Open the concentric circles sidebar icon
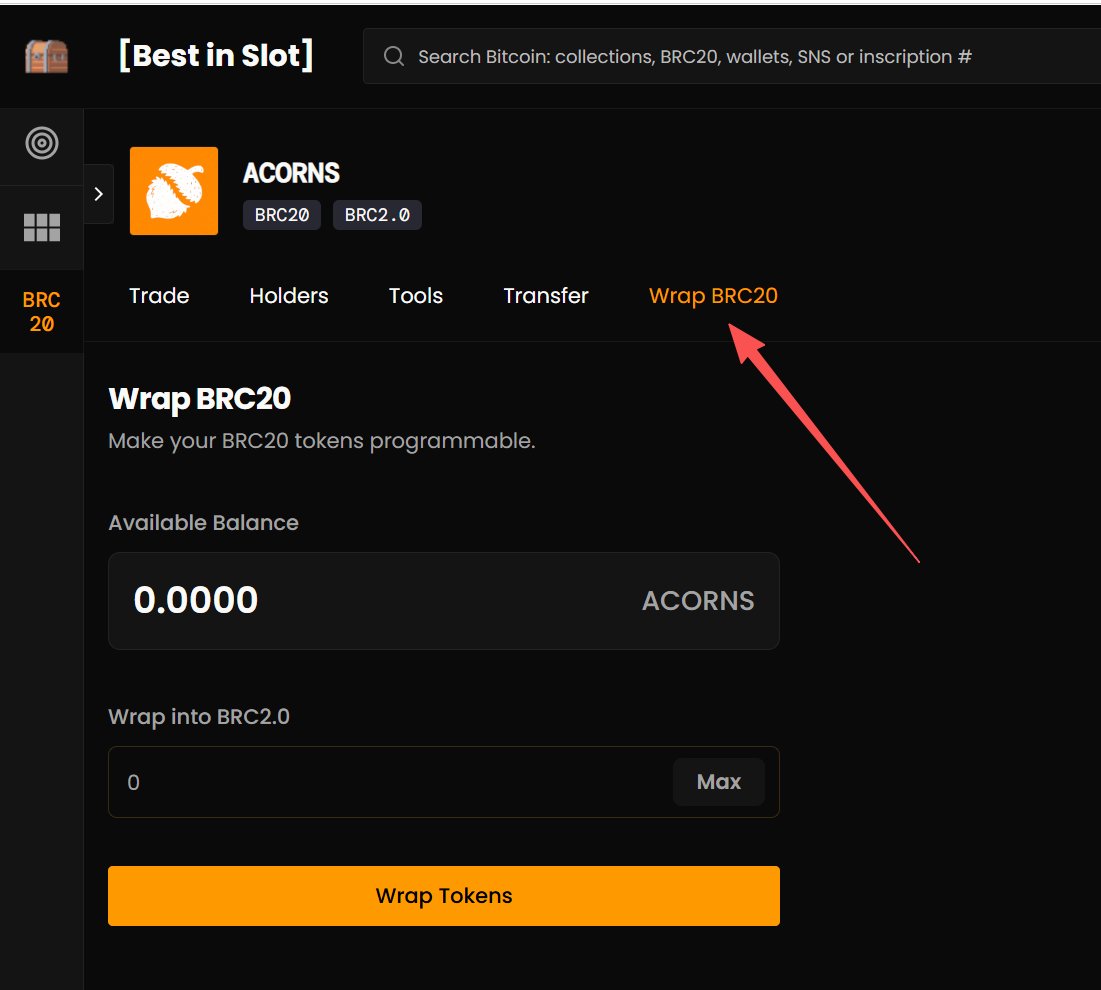The image size is (1101, 990). pos(42,143)
